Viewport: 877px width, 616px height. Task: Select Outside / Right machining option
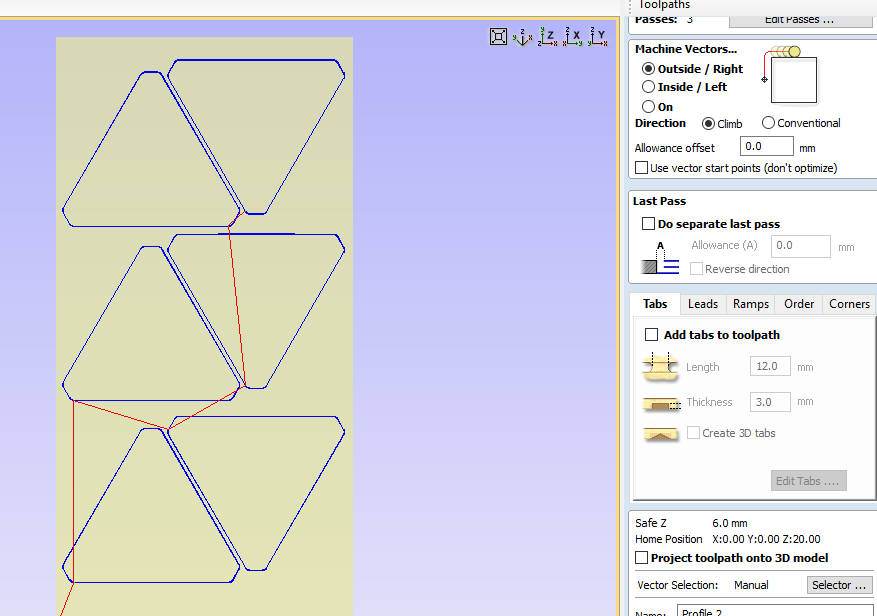648,69
